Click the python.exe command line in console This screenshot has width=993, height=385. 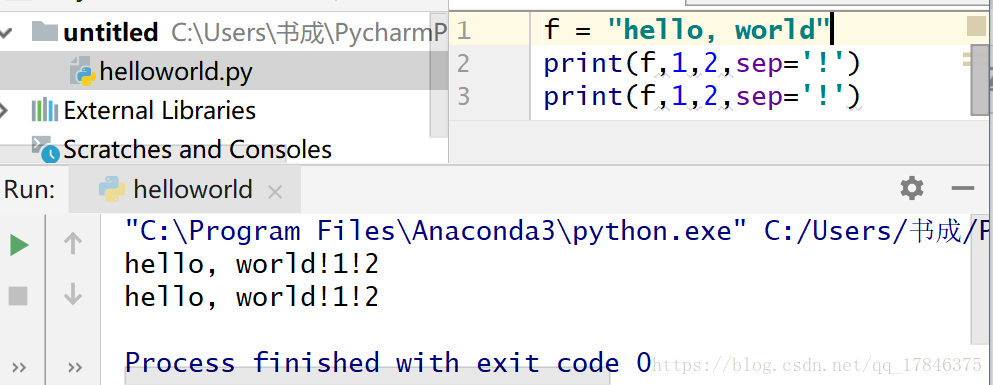tap(557, 231)
